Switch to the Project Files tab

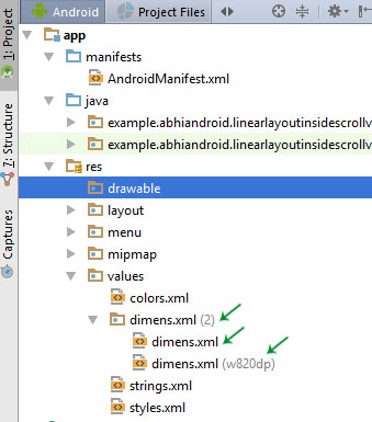coord(159,12)
